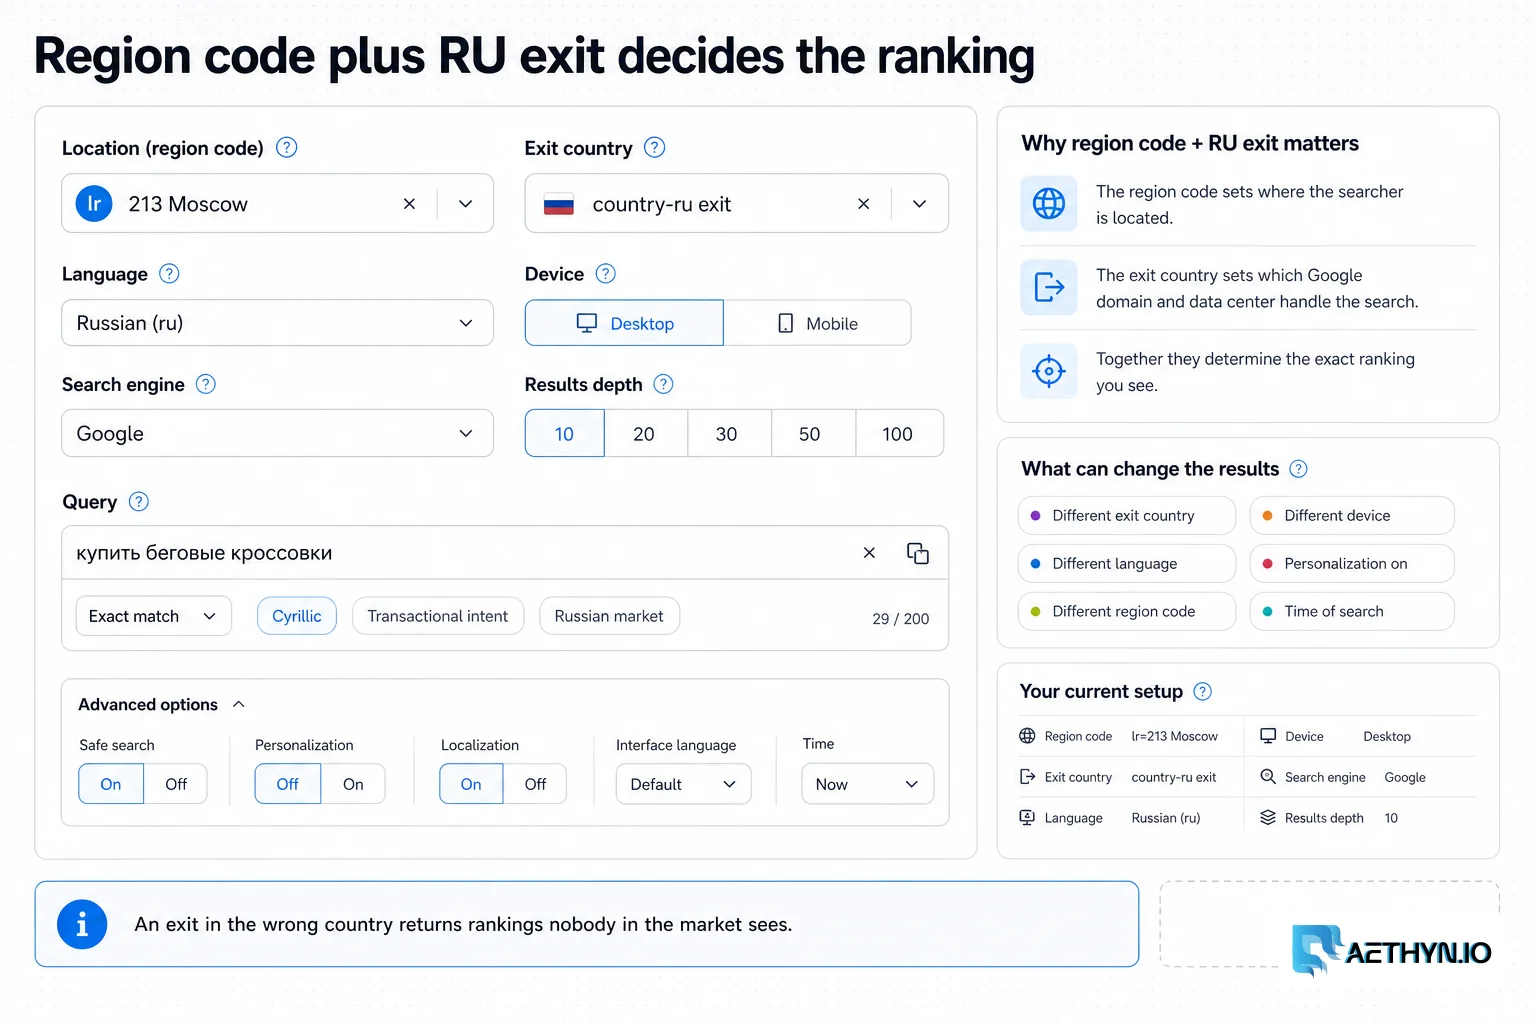Switch Localization Off

(x=535, y=784)
